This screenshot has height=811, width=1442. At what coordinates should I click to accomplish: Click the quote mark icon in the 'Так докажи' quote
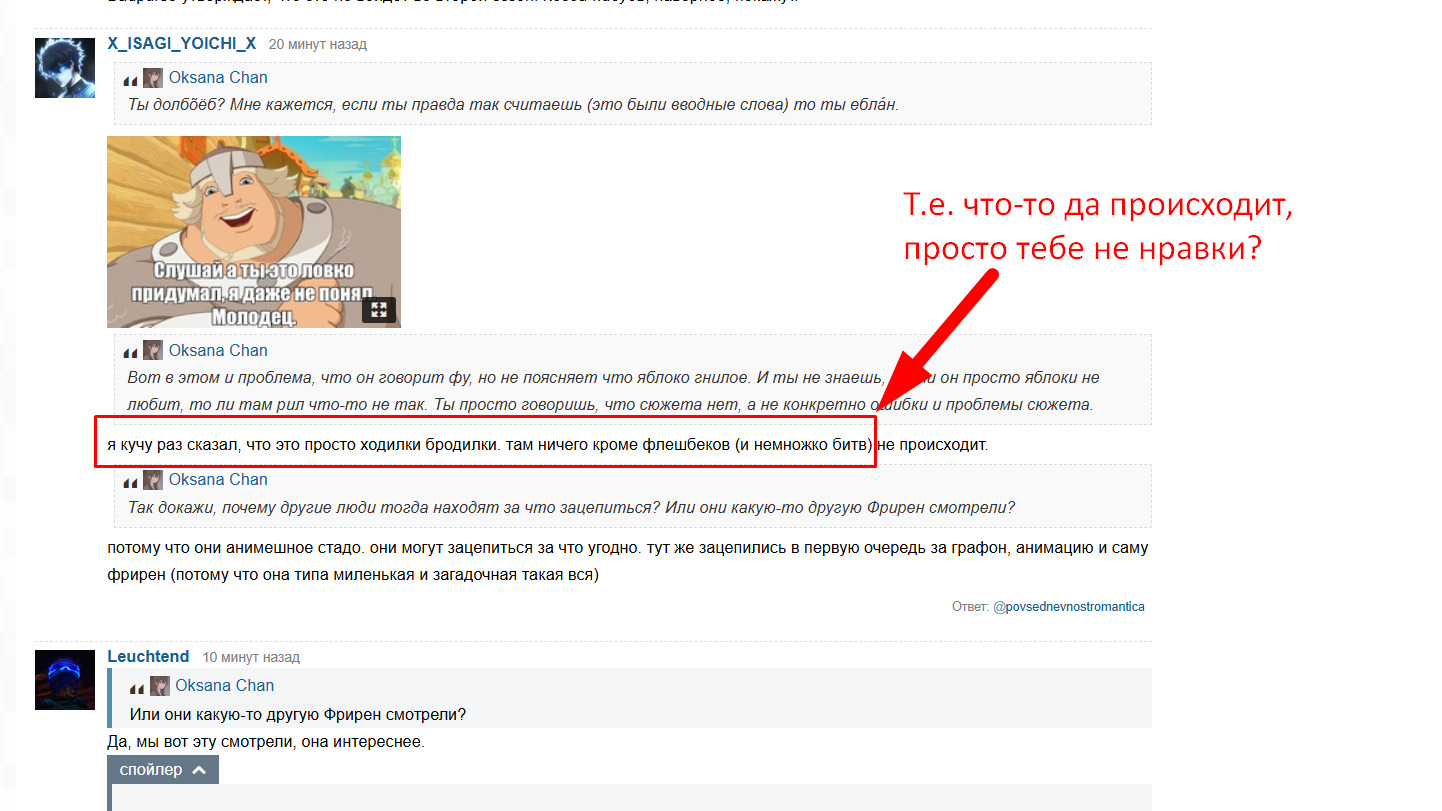pos(130,481)
